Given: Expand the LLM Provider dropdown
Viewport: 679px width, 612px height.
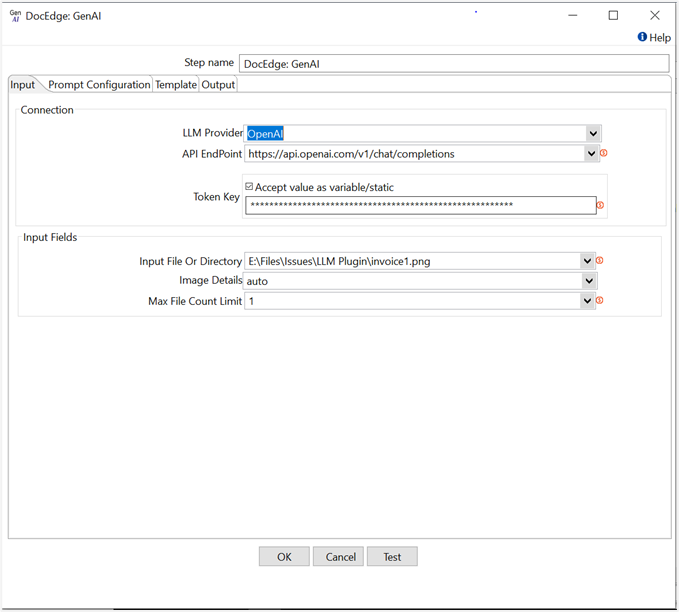Looking at the screenshot, I should pyautogui.click(x=593, y=134).
